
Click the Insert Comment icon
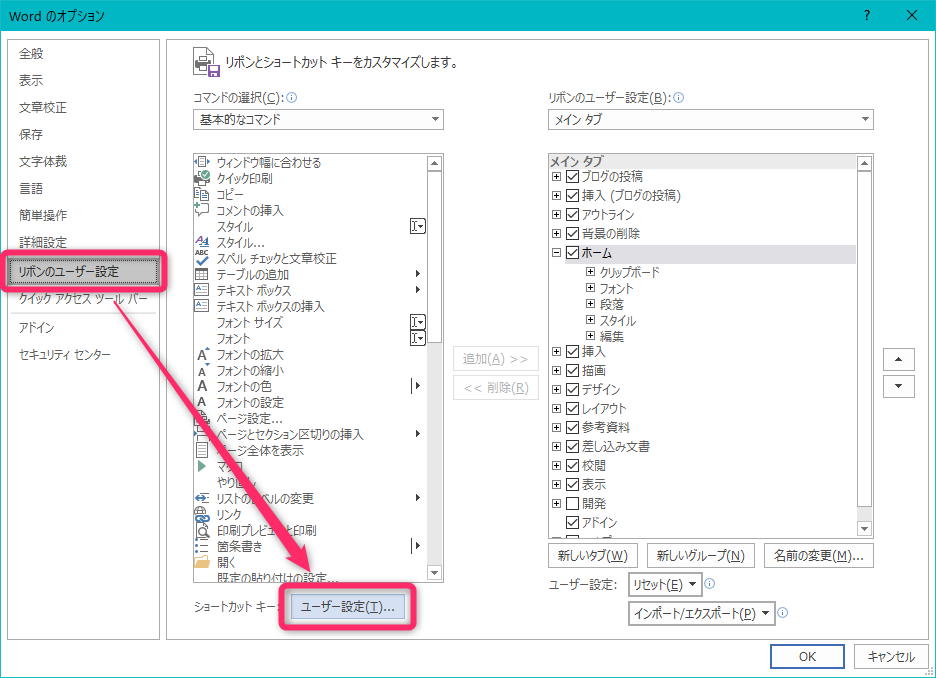coord(201,211)
